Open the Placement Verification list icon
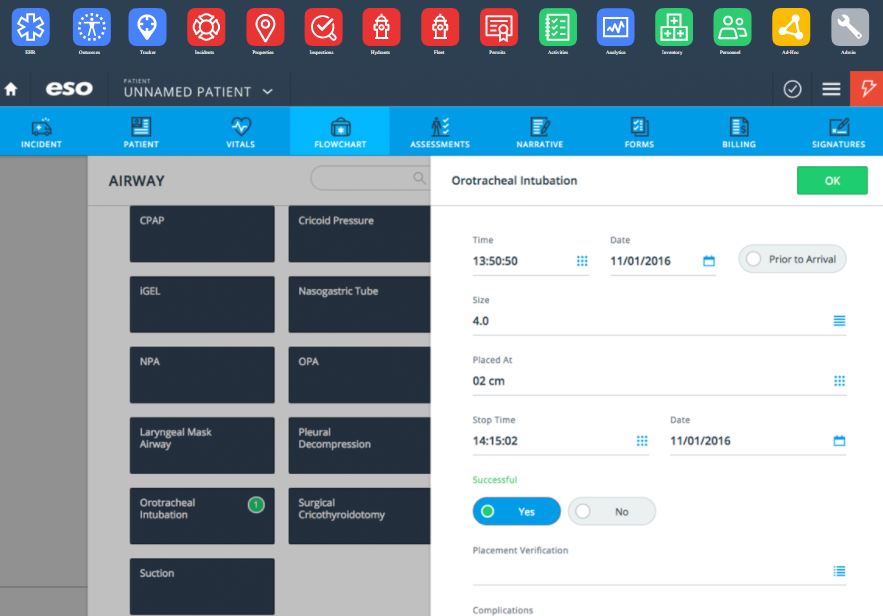Screen dimensions: 883x616 click(x=839, y=571)
